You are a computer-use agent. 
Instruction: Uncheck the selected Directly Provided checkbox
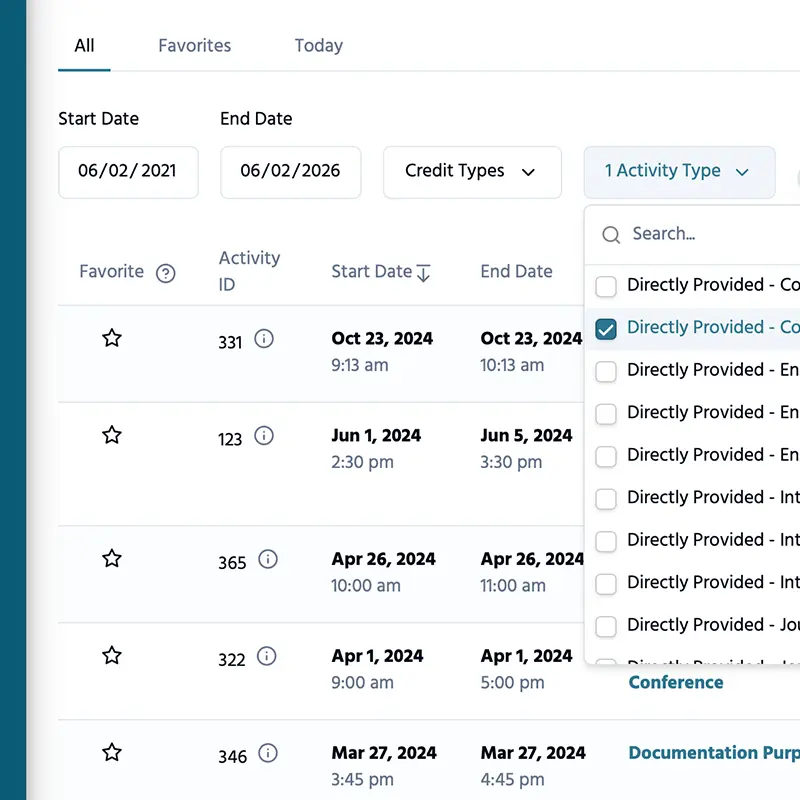tap(606, 328)
